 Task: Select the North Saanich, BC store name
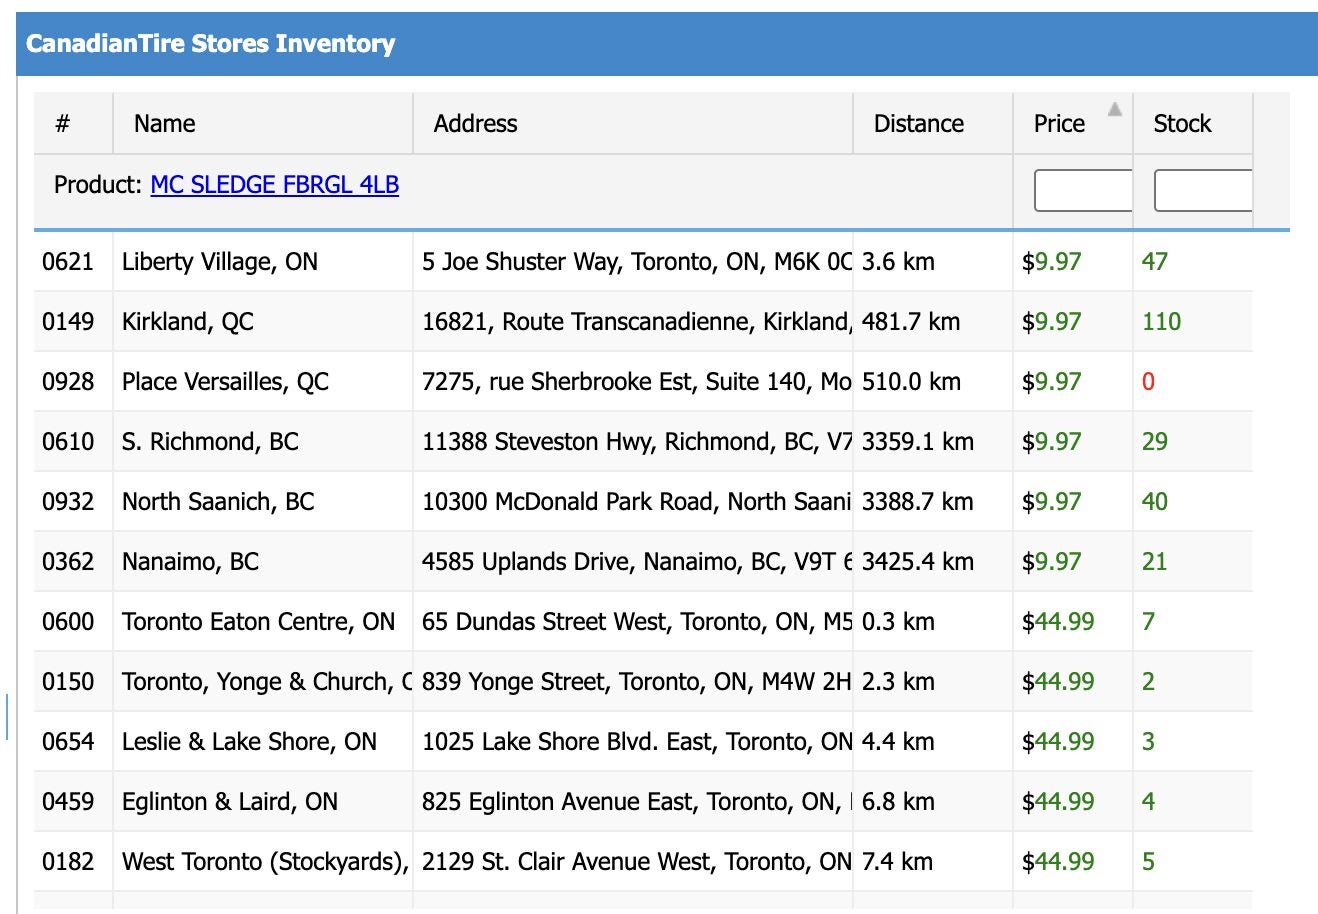pyautogui.click(x=218, y=502)
